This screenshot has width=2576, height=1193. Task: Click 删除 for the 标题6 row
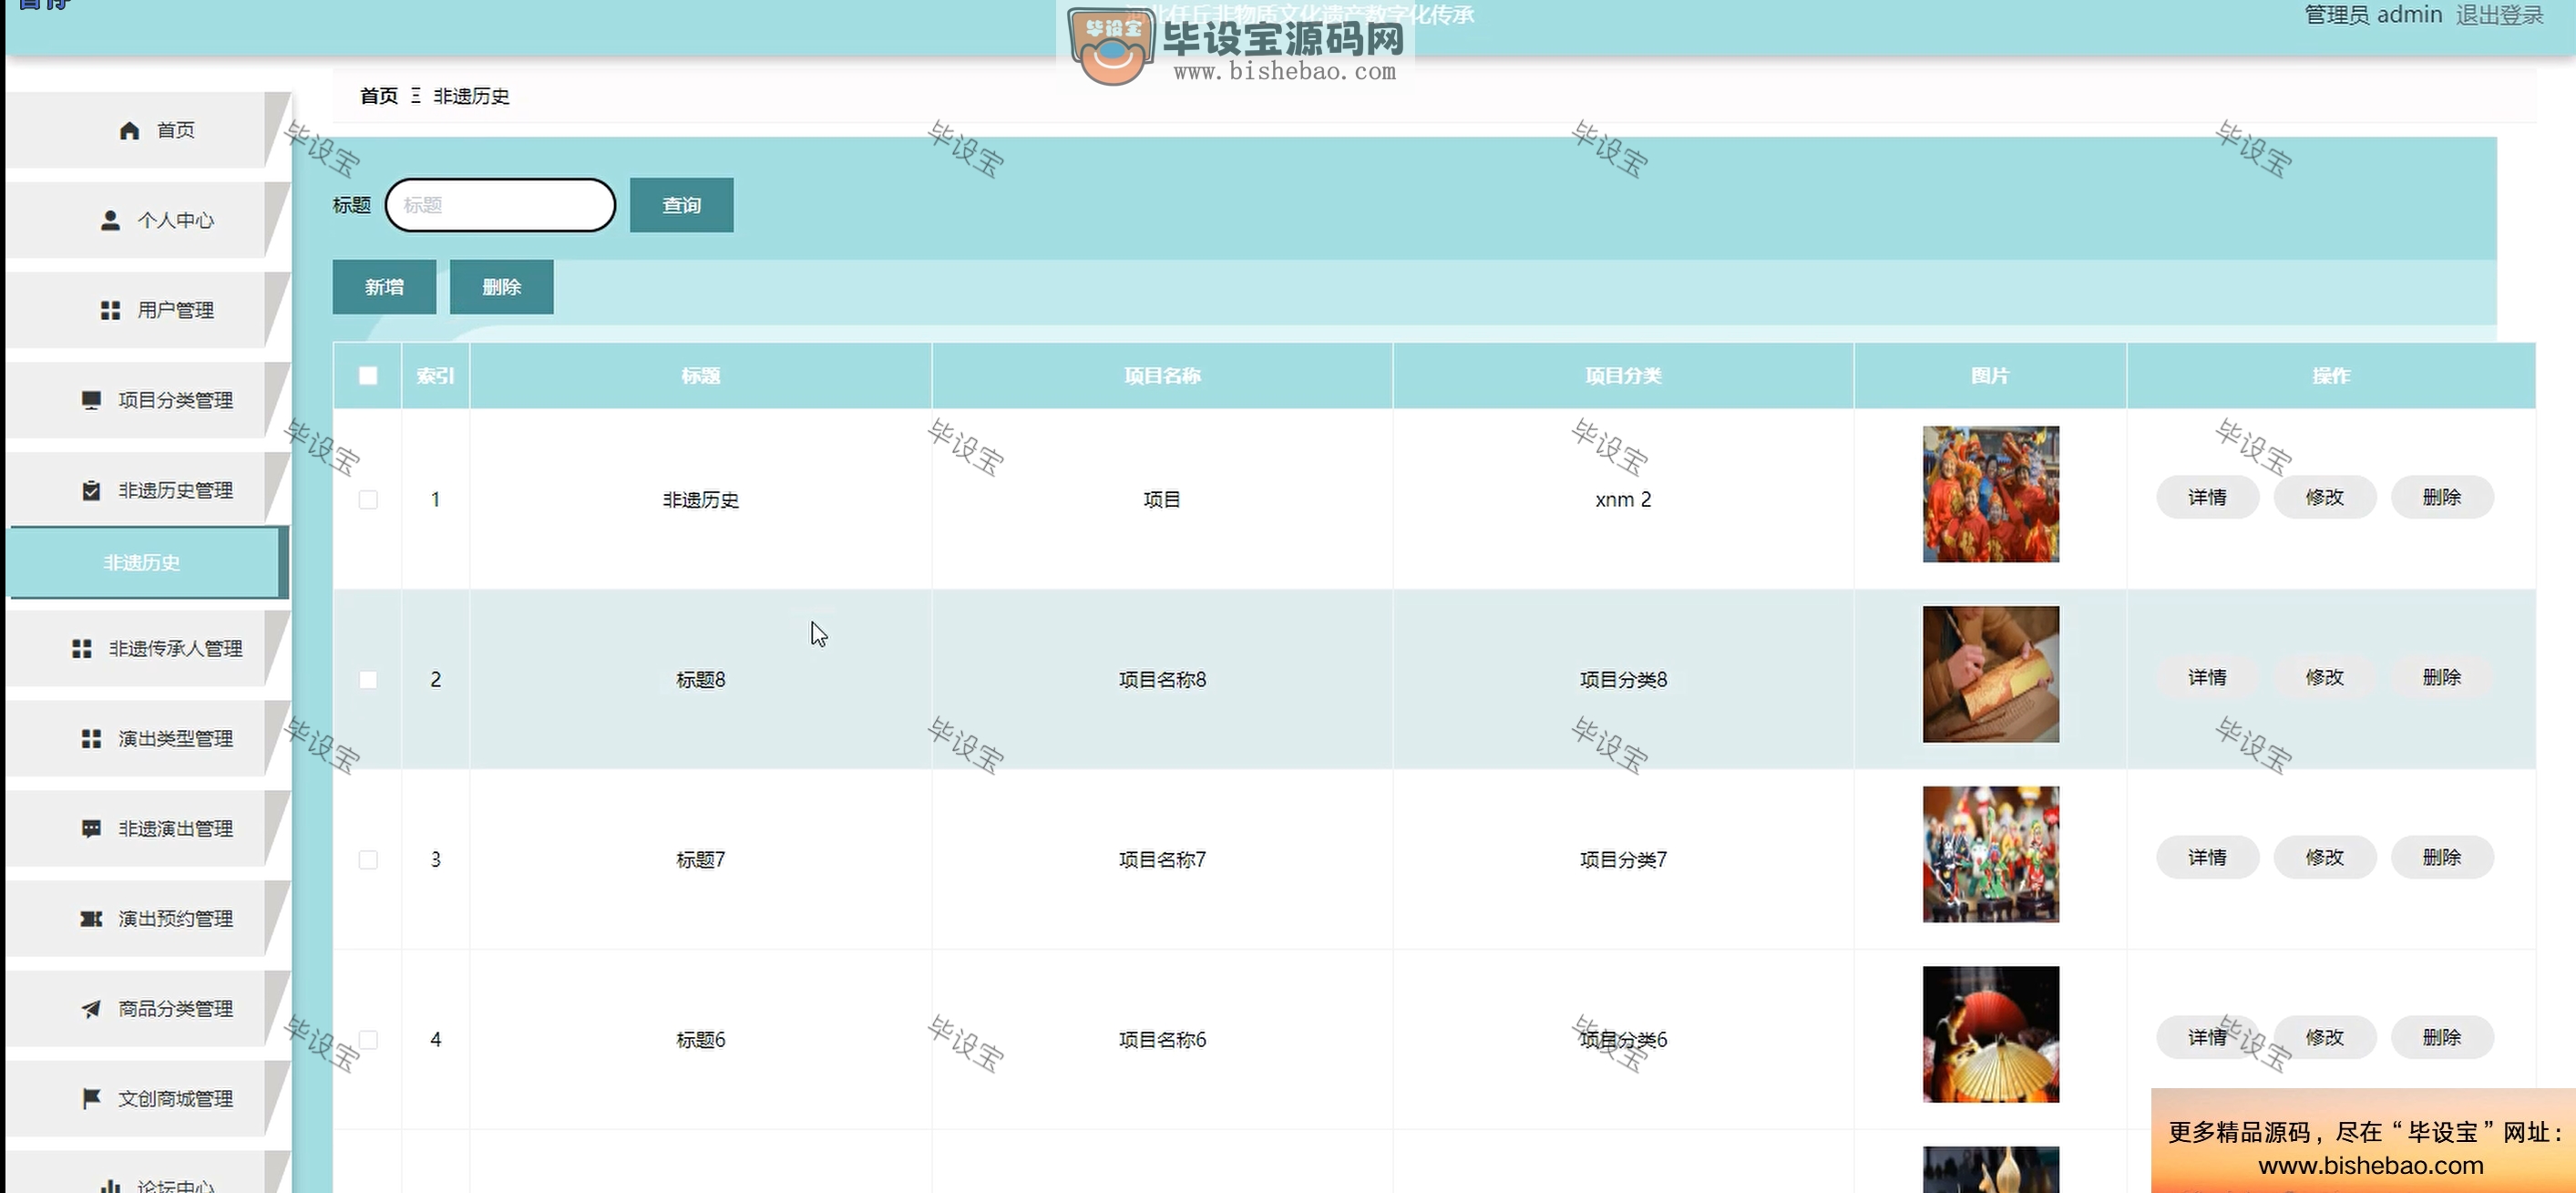click(2441, 1037)
